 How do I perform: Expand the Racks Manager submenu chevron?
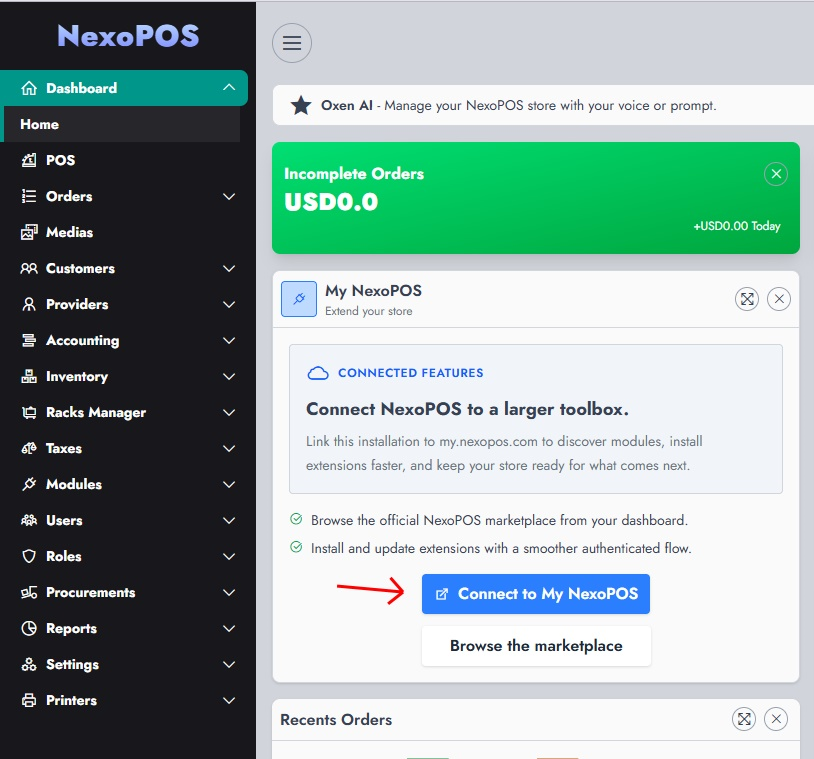229,412
